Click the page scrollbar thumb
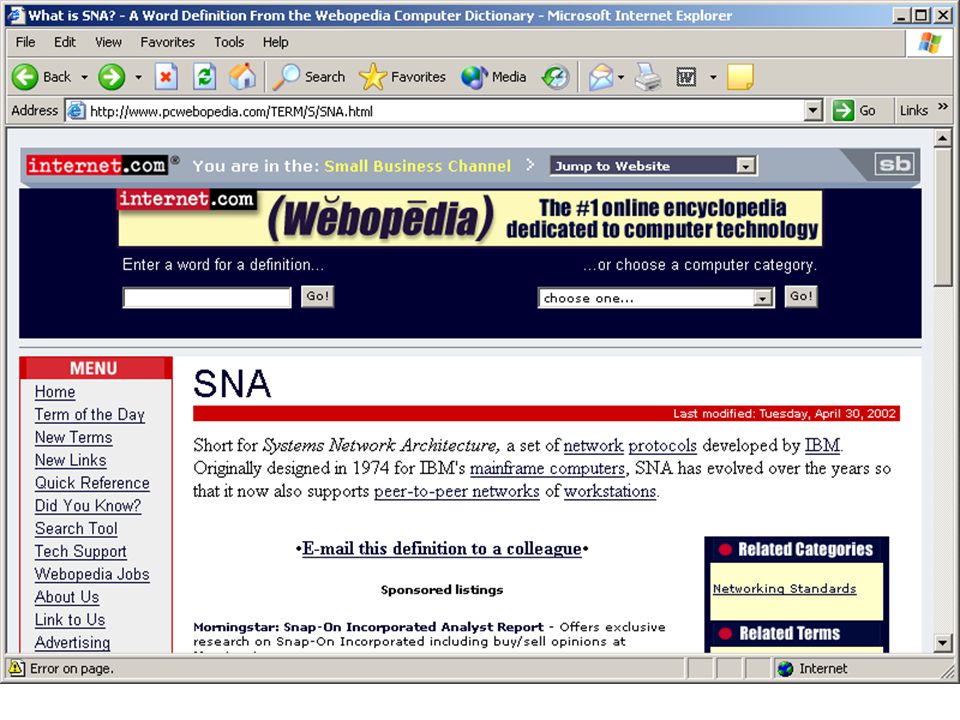Viewport: 960px width, 720px height. pyautogui.click(x=942, y=217)
